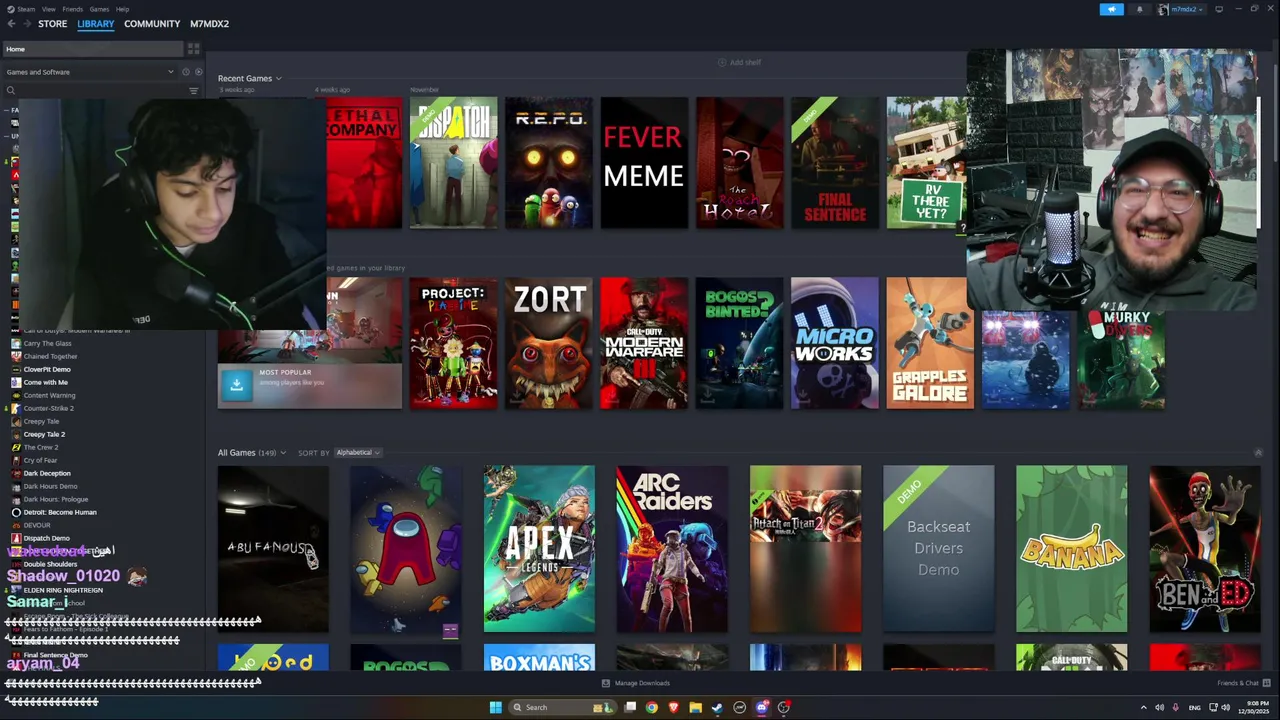
Task: Open the Help menu
Action: (x=122, y=9)
